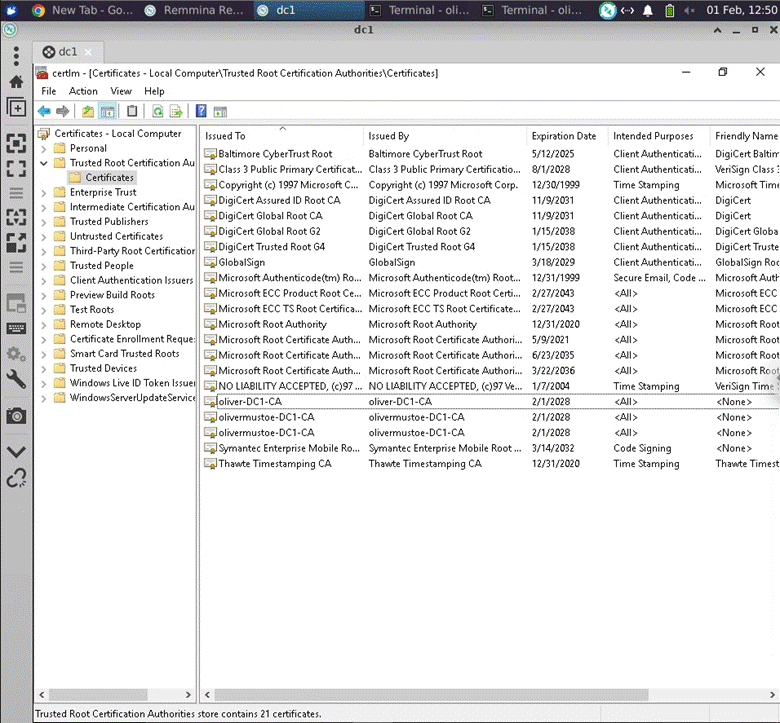The image size is (780, 723).
Task: Expand the Enterprise Trust node
Action: pyautogui.click(x=44, y=193)
